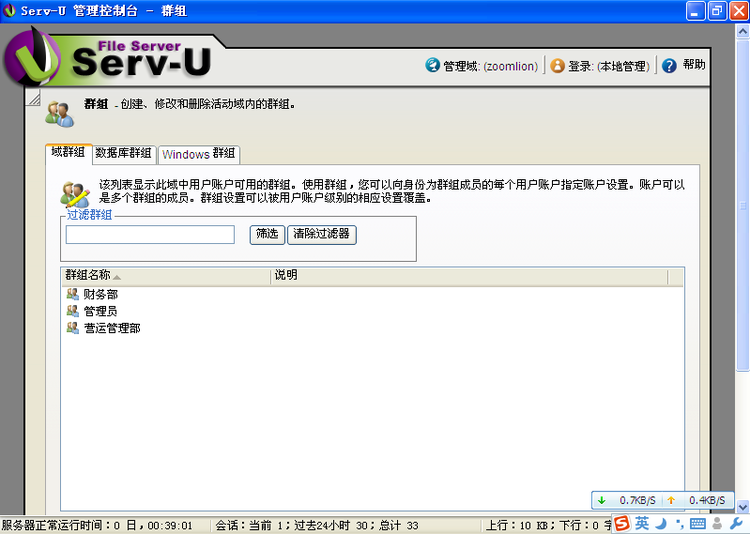
Task: Click the 帮助 question mark icon
Action: pos(670,65)
